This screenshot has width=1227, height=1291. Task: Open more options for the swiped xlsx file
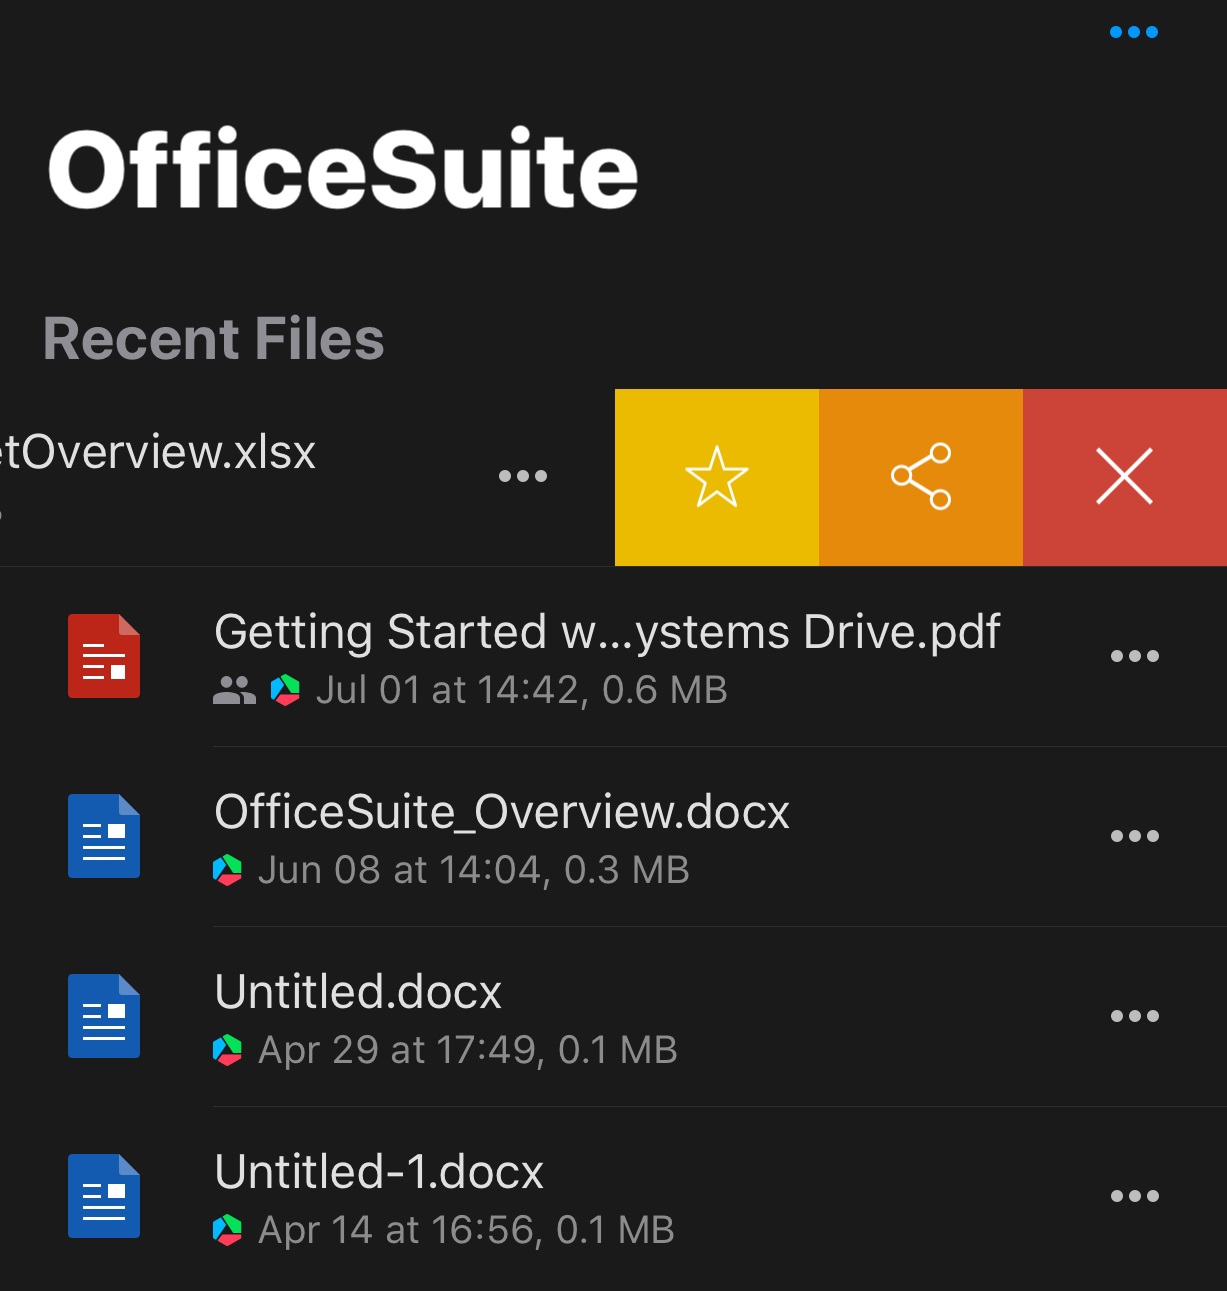click(523, 476)
